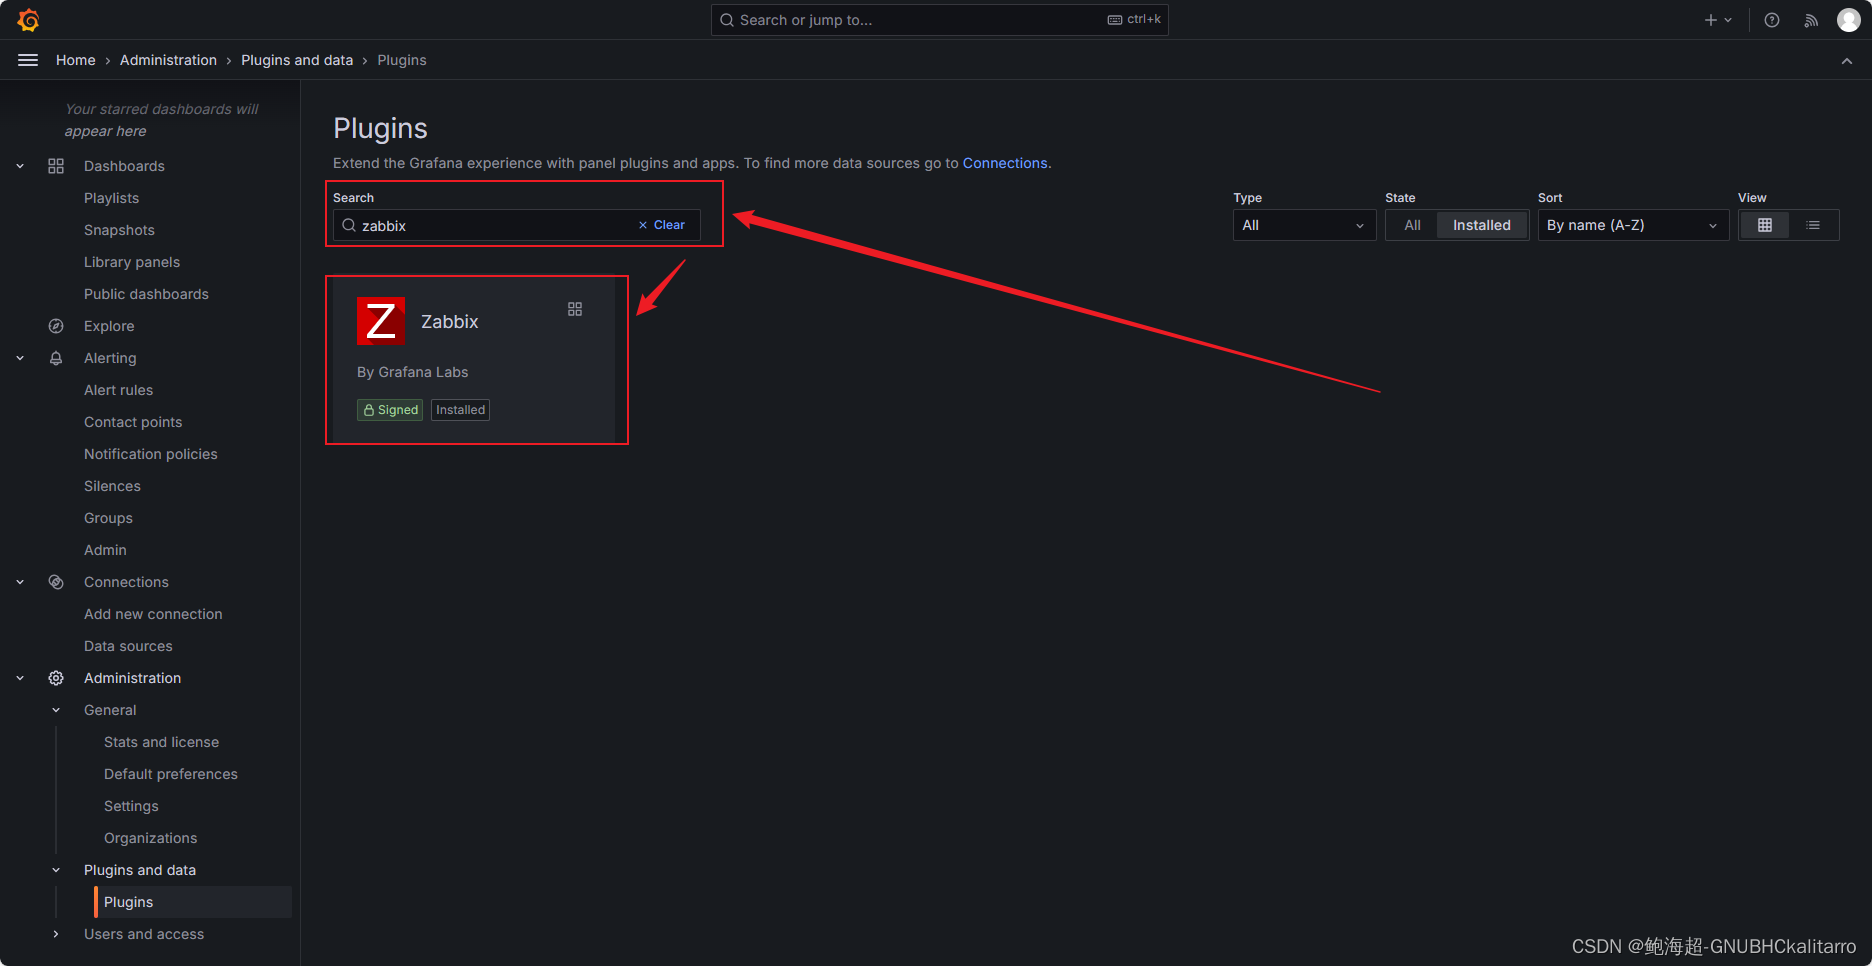1872x966 pixels.
Task: Go to Administration breadcrumb
Action: pos(168,60)
